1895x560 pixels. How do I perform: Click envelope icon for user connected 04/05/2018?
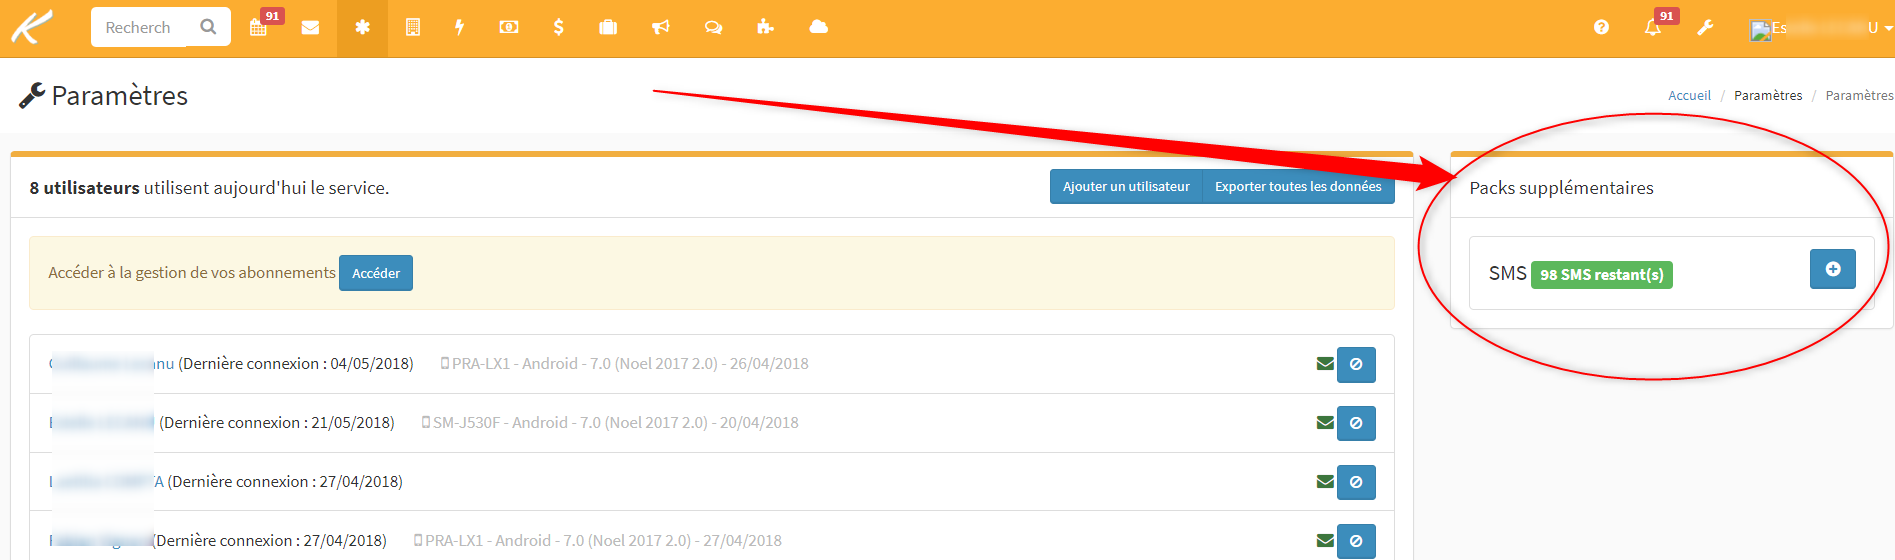(x=1325, y=364)
